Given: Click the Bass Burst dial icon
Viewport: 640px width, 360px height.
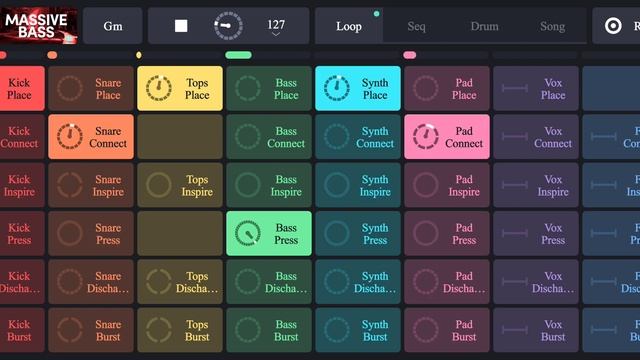Looking at the screenshot, I should (x=247, y=330).
